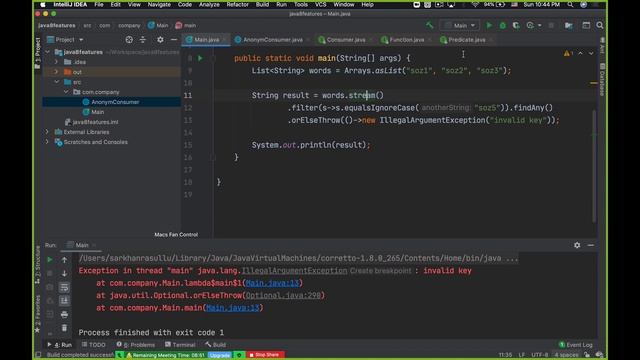The image size is (640, 360).
Task: Collapse the java8features project root
Action: (47, 52)
